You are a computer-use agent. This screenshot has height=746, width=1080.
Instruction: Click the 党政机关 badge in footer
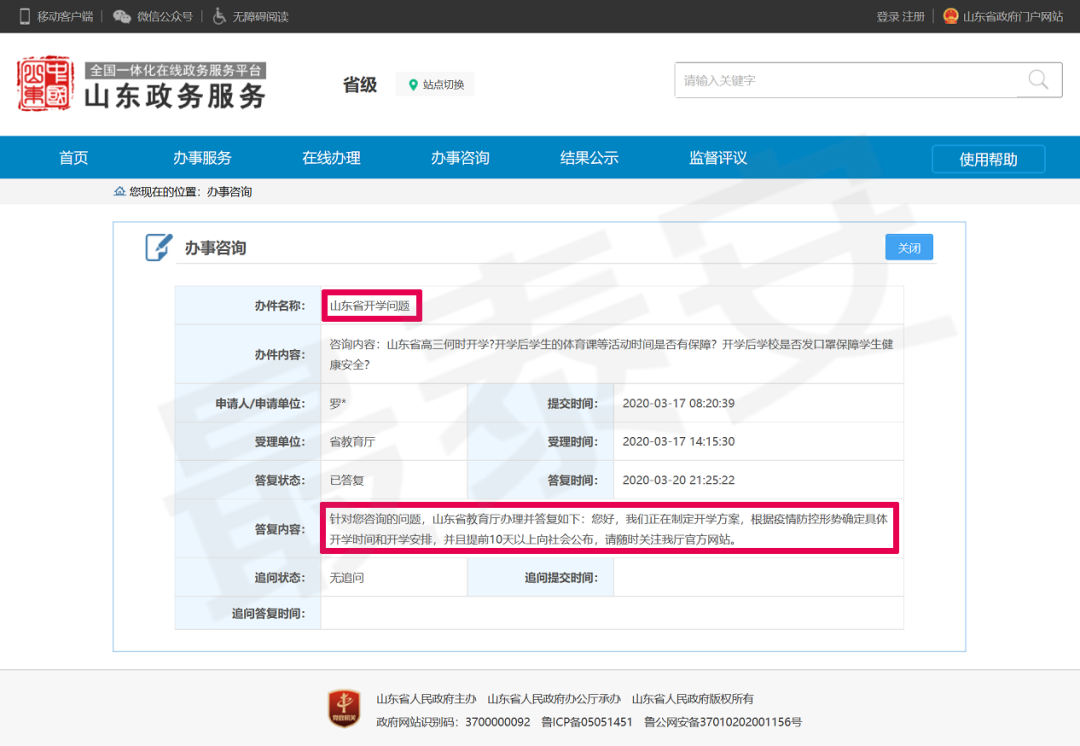(344, 708)
